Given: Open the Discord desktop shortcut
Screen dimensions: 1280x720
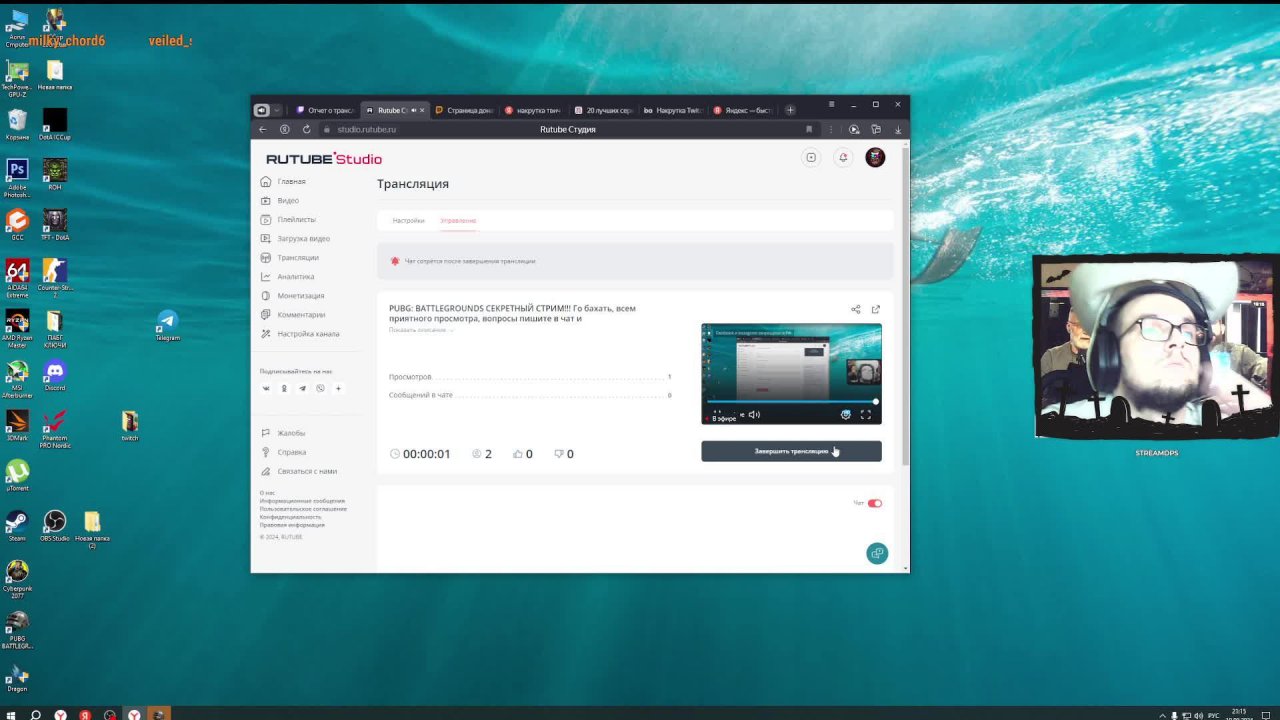Looking at the screenshot, I should point(55,376).
